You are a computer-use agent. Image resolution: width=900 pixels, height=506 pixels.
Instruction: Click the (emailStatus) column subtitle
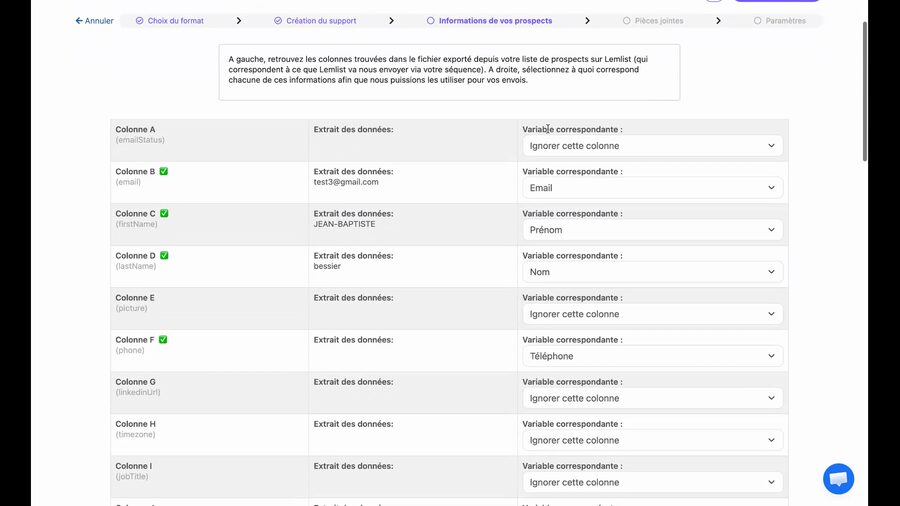click(x=140, y=140)
